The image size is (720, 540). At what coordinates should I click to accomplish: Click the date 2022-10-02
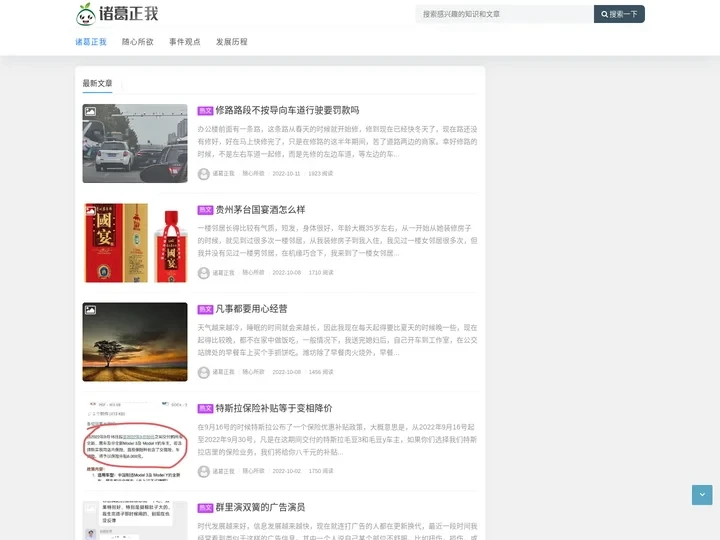(x=287, y=471)
